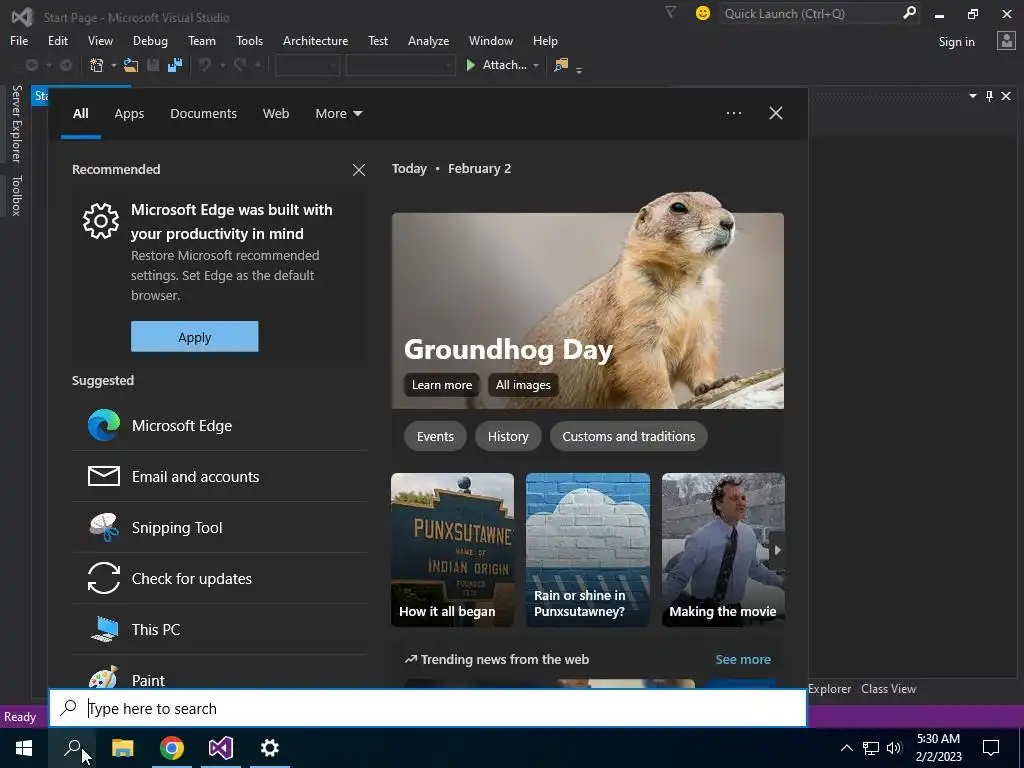Open the How it all began card
Image resolution: width=1024 pixels, height=768 pixels.
453,550
